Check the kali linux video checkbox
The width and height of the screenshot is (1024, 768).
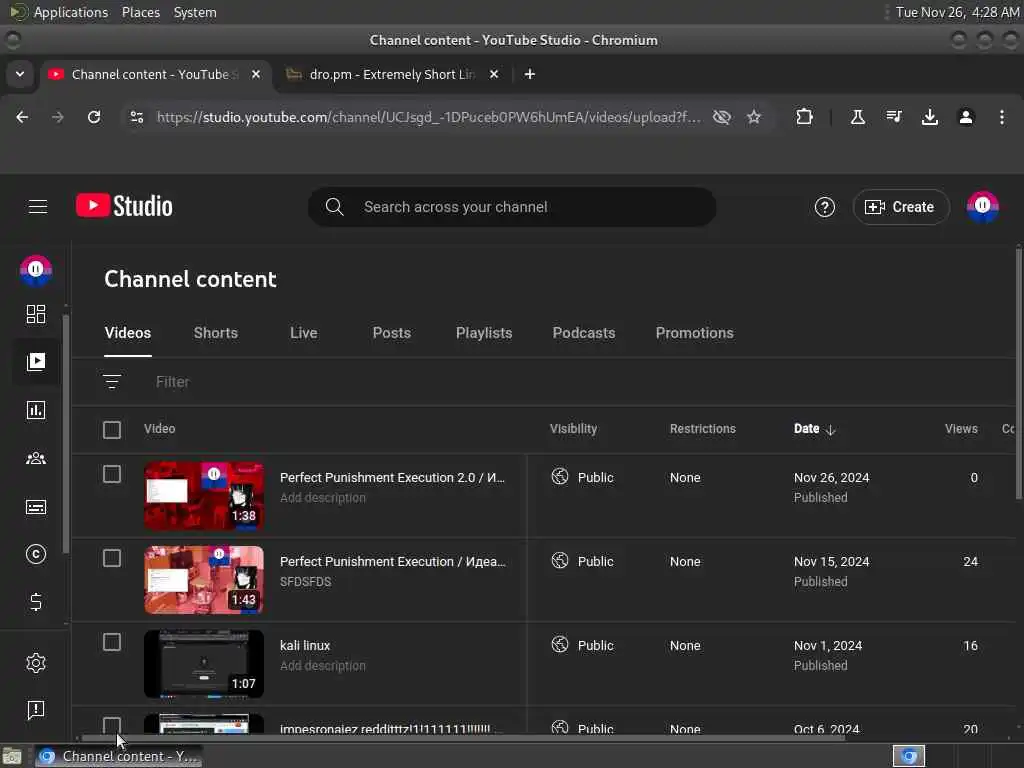(112, 642)
